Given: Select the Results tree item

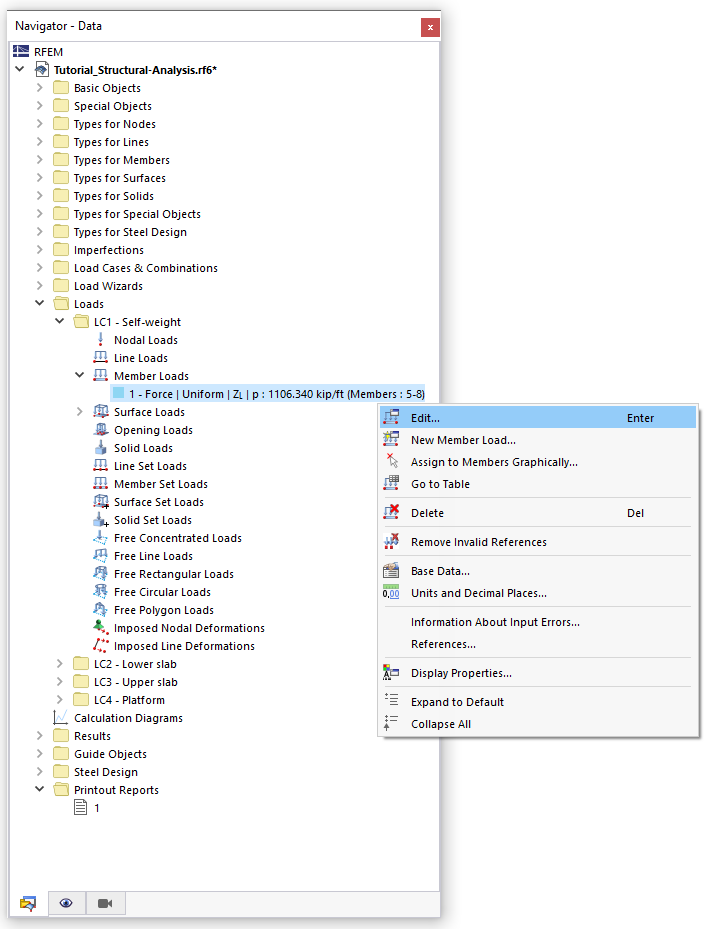Looking at the screenshot, I should (92, 736).
